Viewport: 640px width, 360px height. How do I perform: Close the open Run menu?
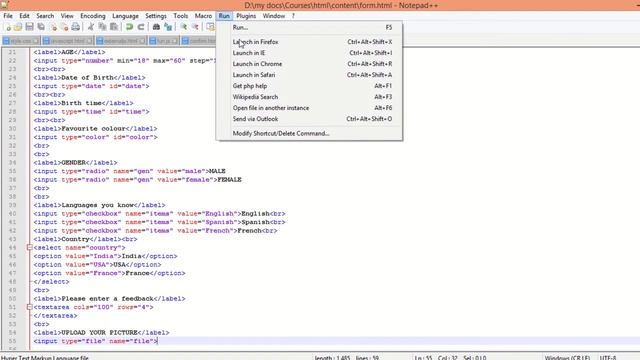coord(224,16)
